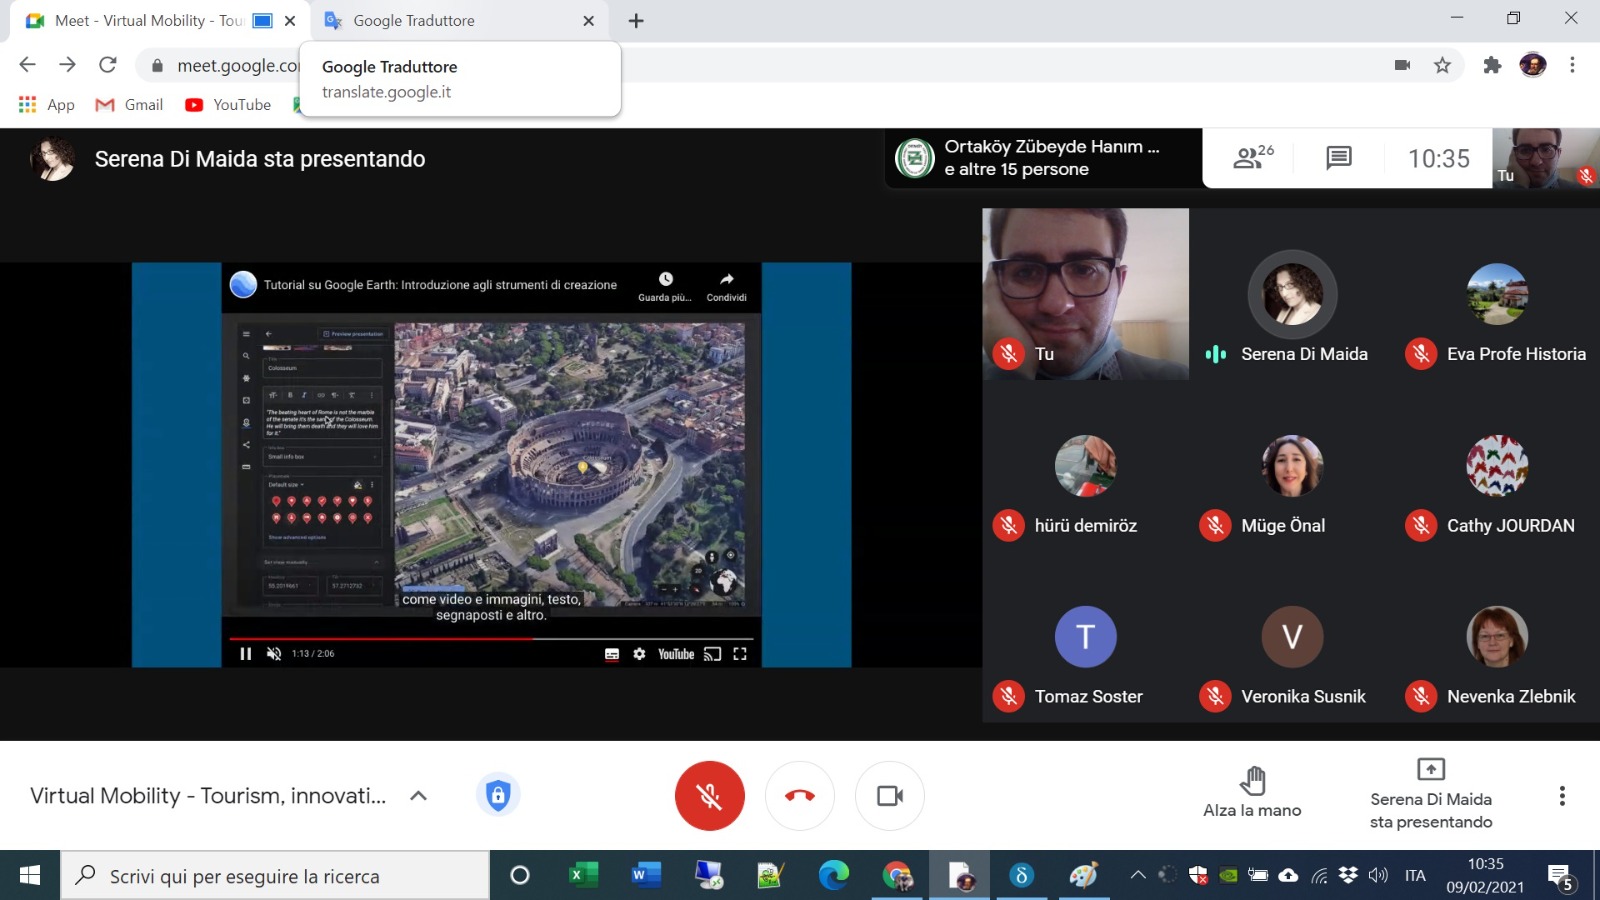Screen dimensions: 1600x900
Task: Open Excel from the taskbar
Action: point(583,876)
